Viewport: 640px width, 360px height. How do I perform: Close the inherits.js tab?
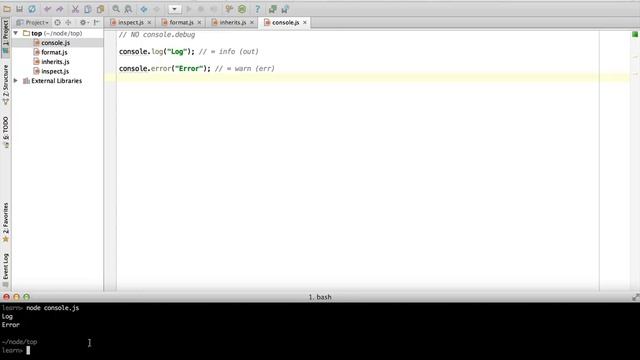coord(252,22)
